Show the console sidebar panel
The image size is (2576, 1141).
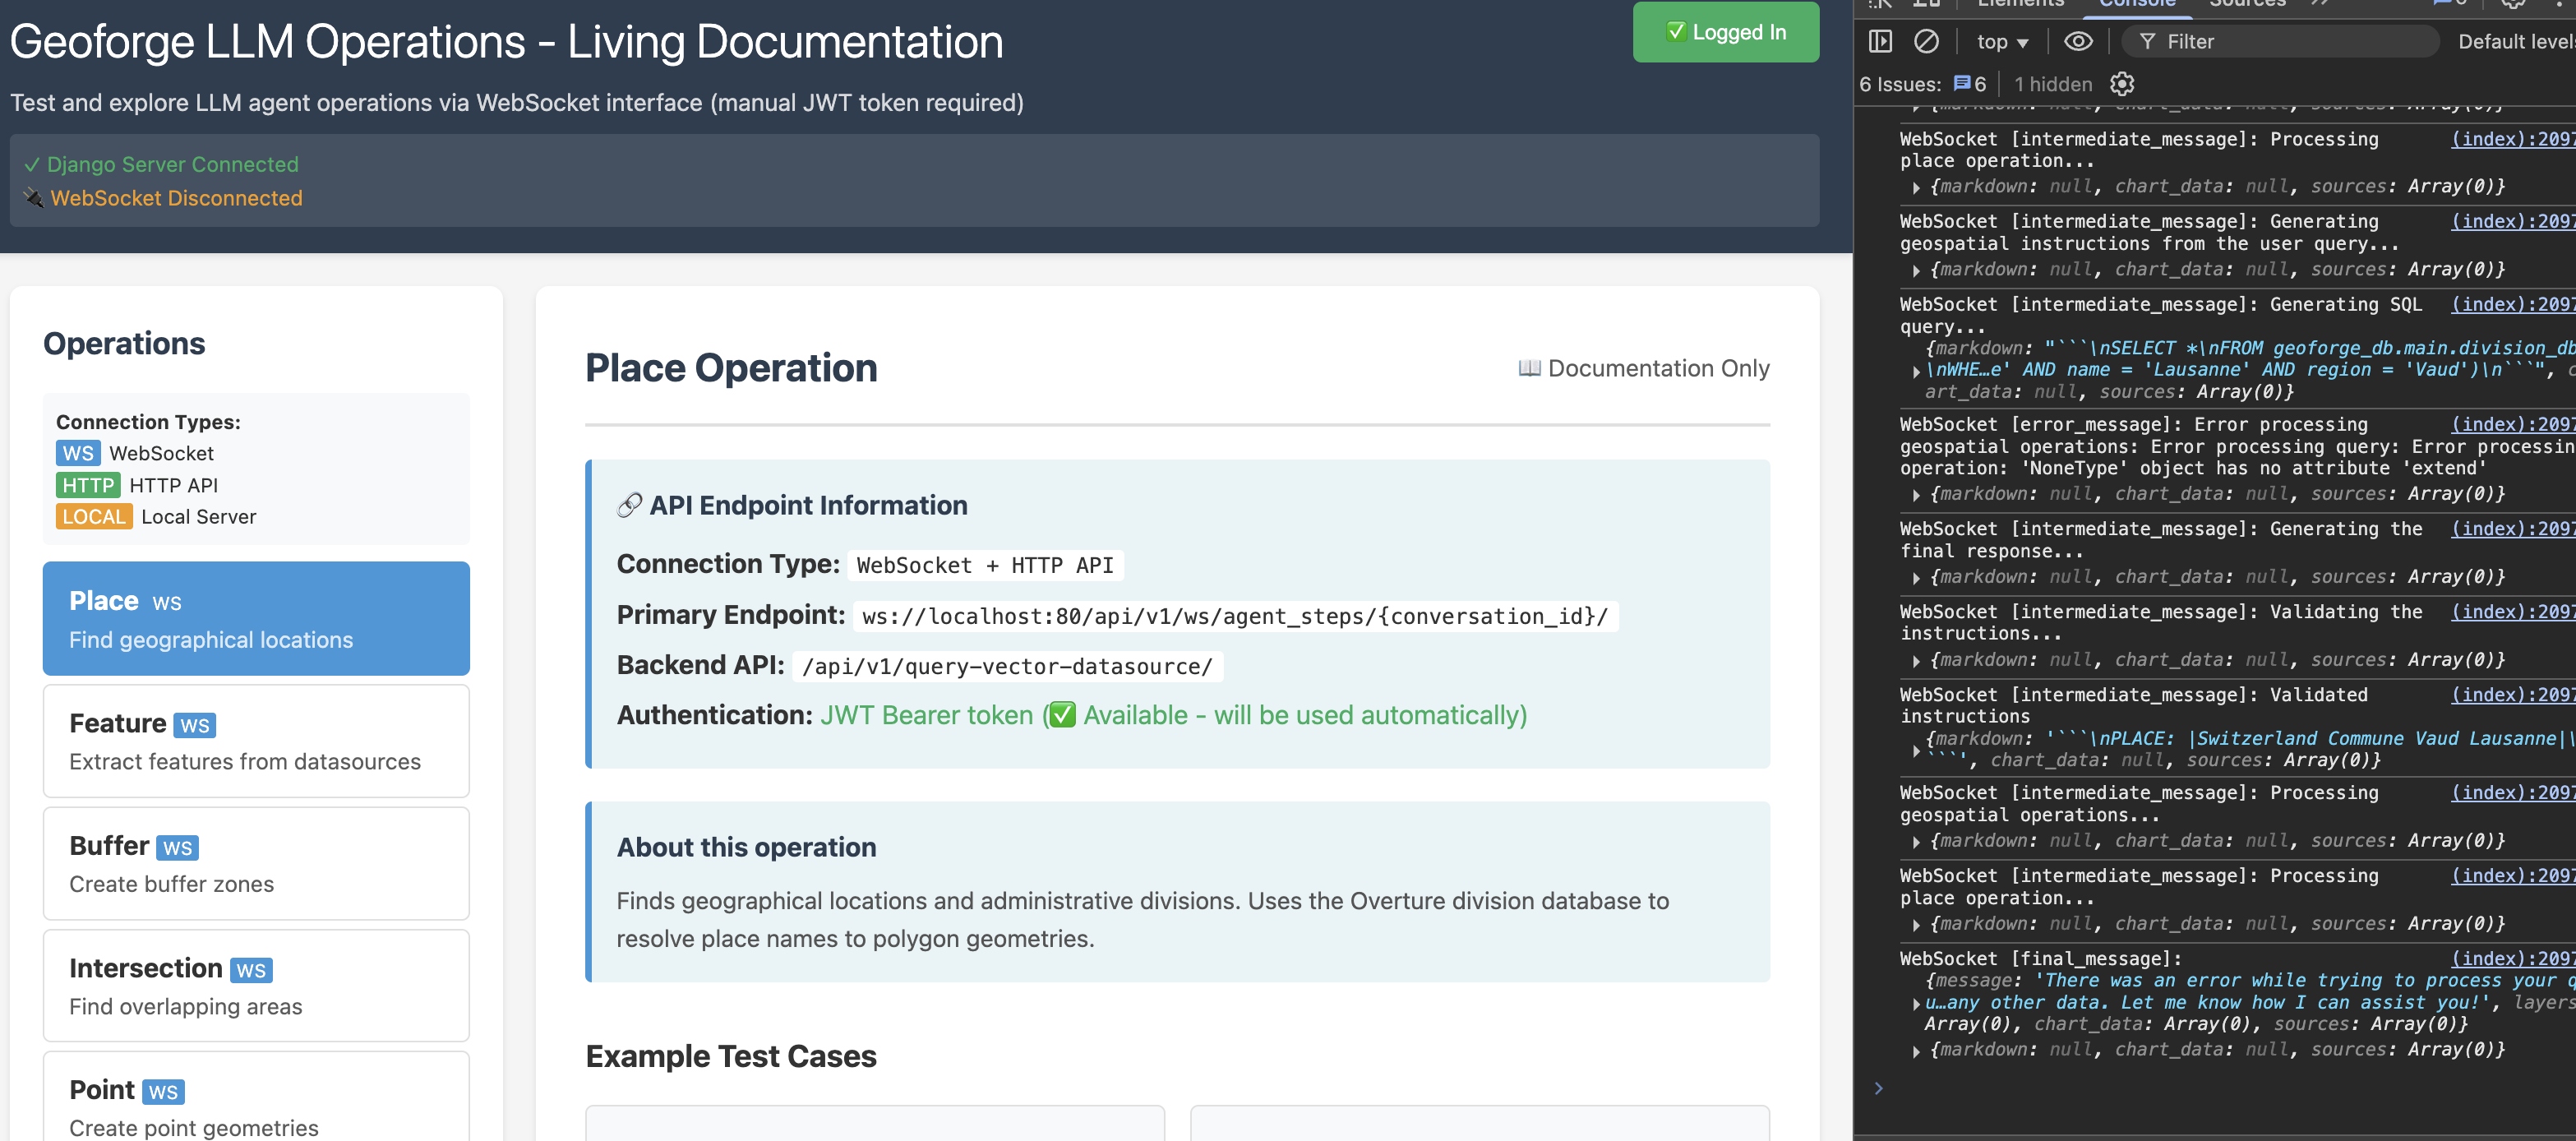click(x=1882, y=41)
